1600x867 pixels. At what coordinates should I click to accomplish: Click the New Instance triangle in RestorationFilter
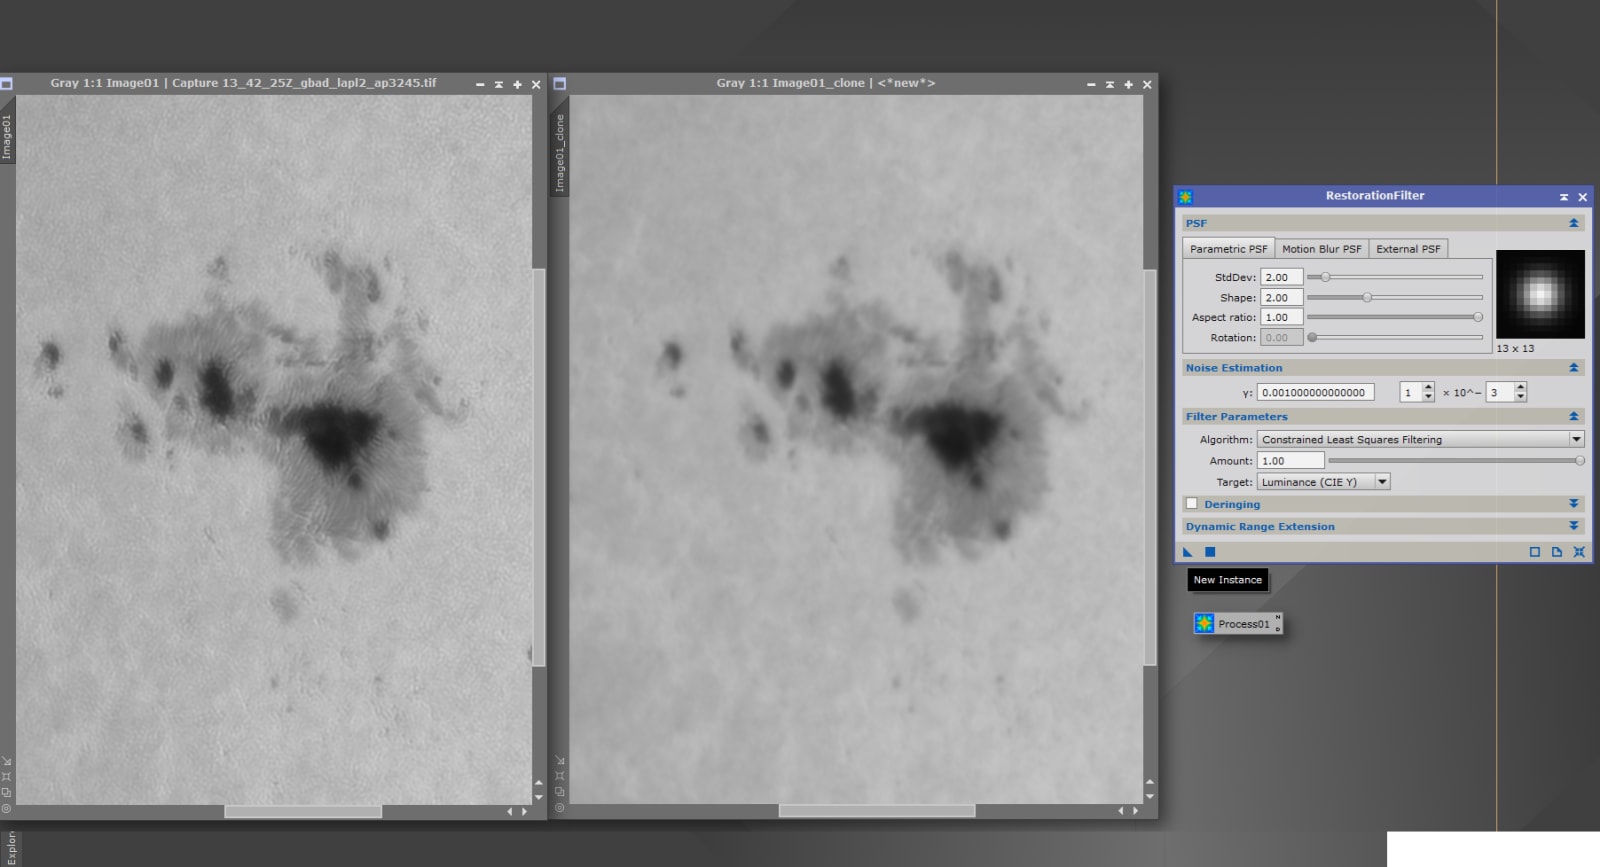click(1188, 552)
